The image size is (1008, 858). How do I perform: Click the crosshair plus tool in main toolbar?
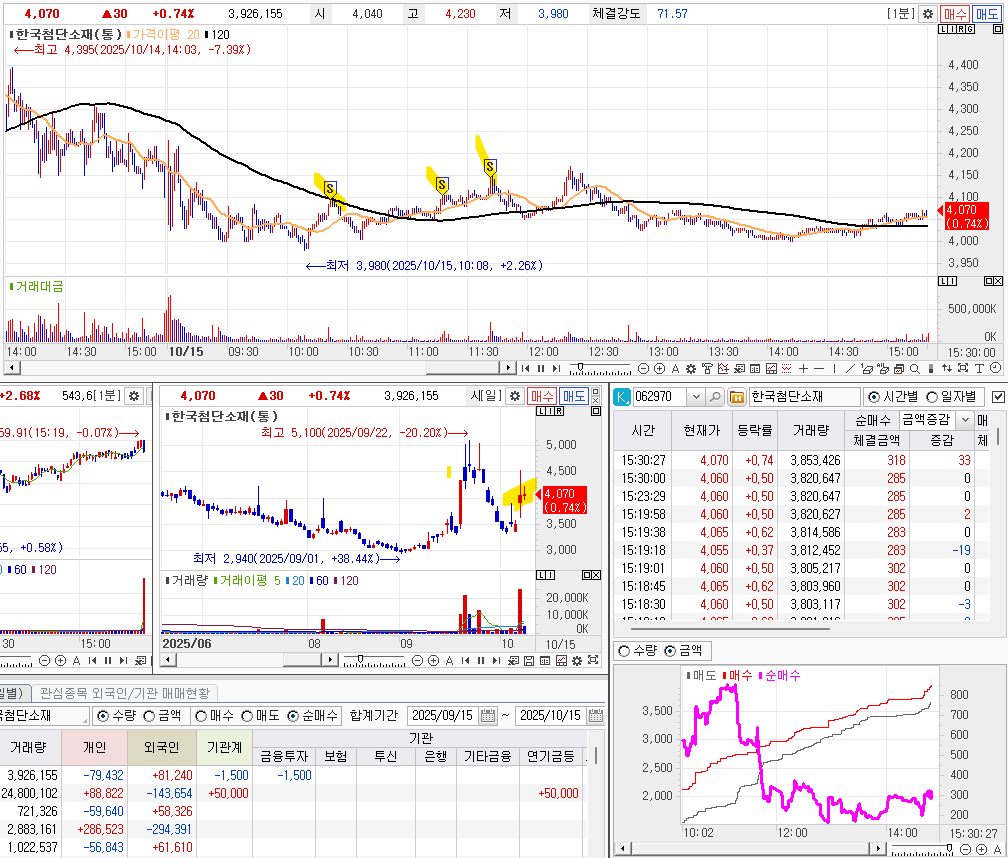point(803,368)
